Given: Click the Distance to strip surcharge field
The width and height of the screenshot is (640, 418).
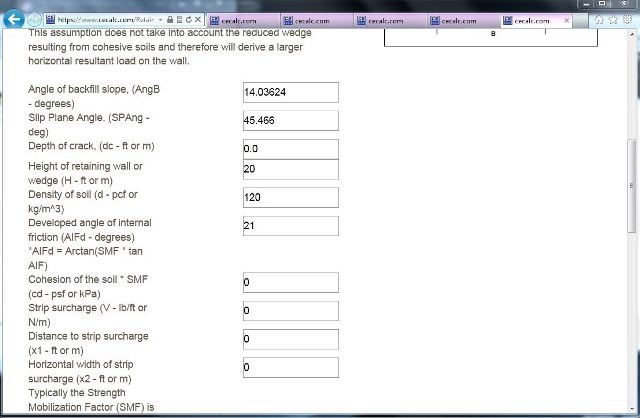Looking at the screenshot, I should pyautogui.click(x=291, y=339).
